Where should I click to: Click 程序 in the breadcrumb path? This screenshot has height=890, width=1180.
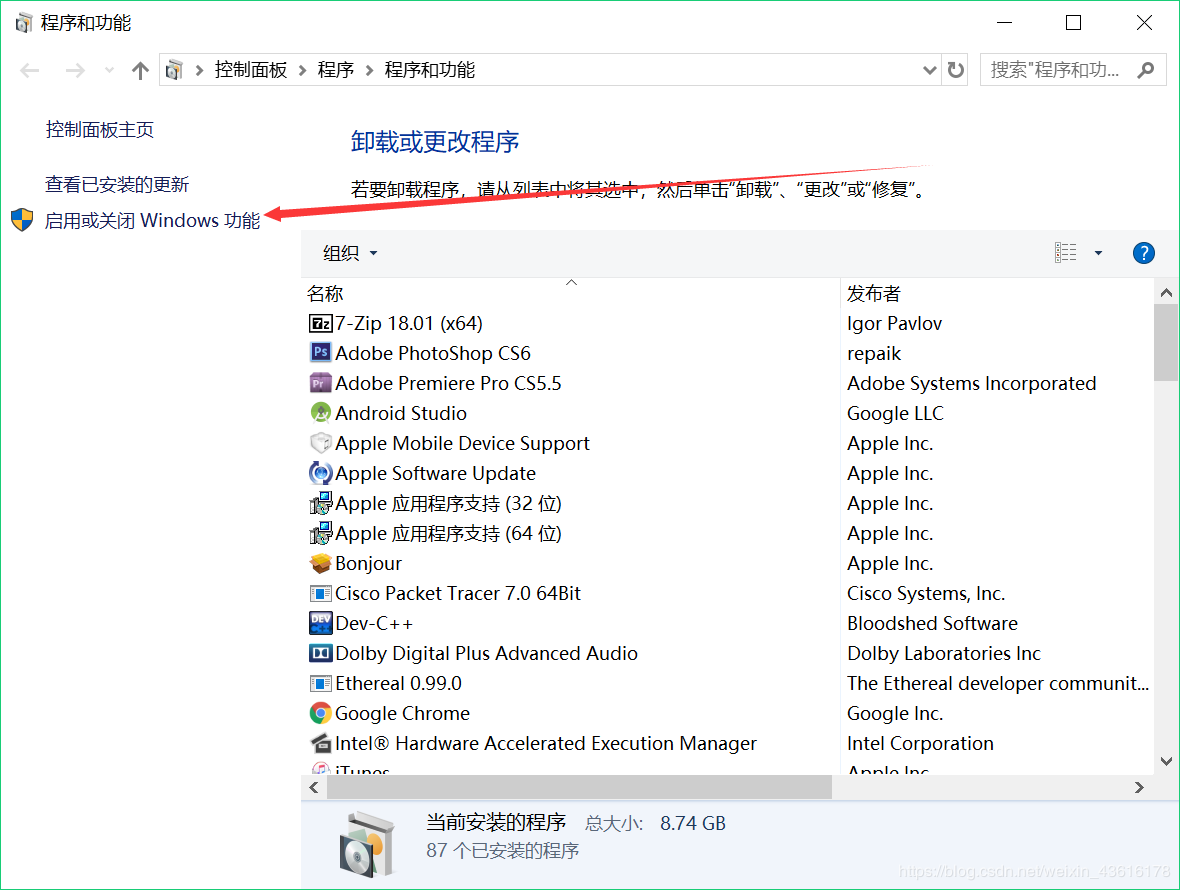(336, 70)
